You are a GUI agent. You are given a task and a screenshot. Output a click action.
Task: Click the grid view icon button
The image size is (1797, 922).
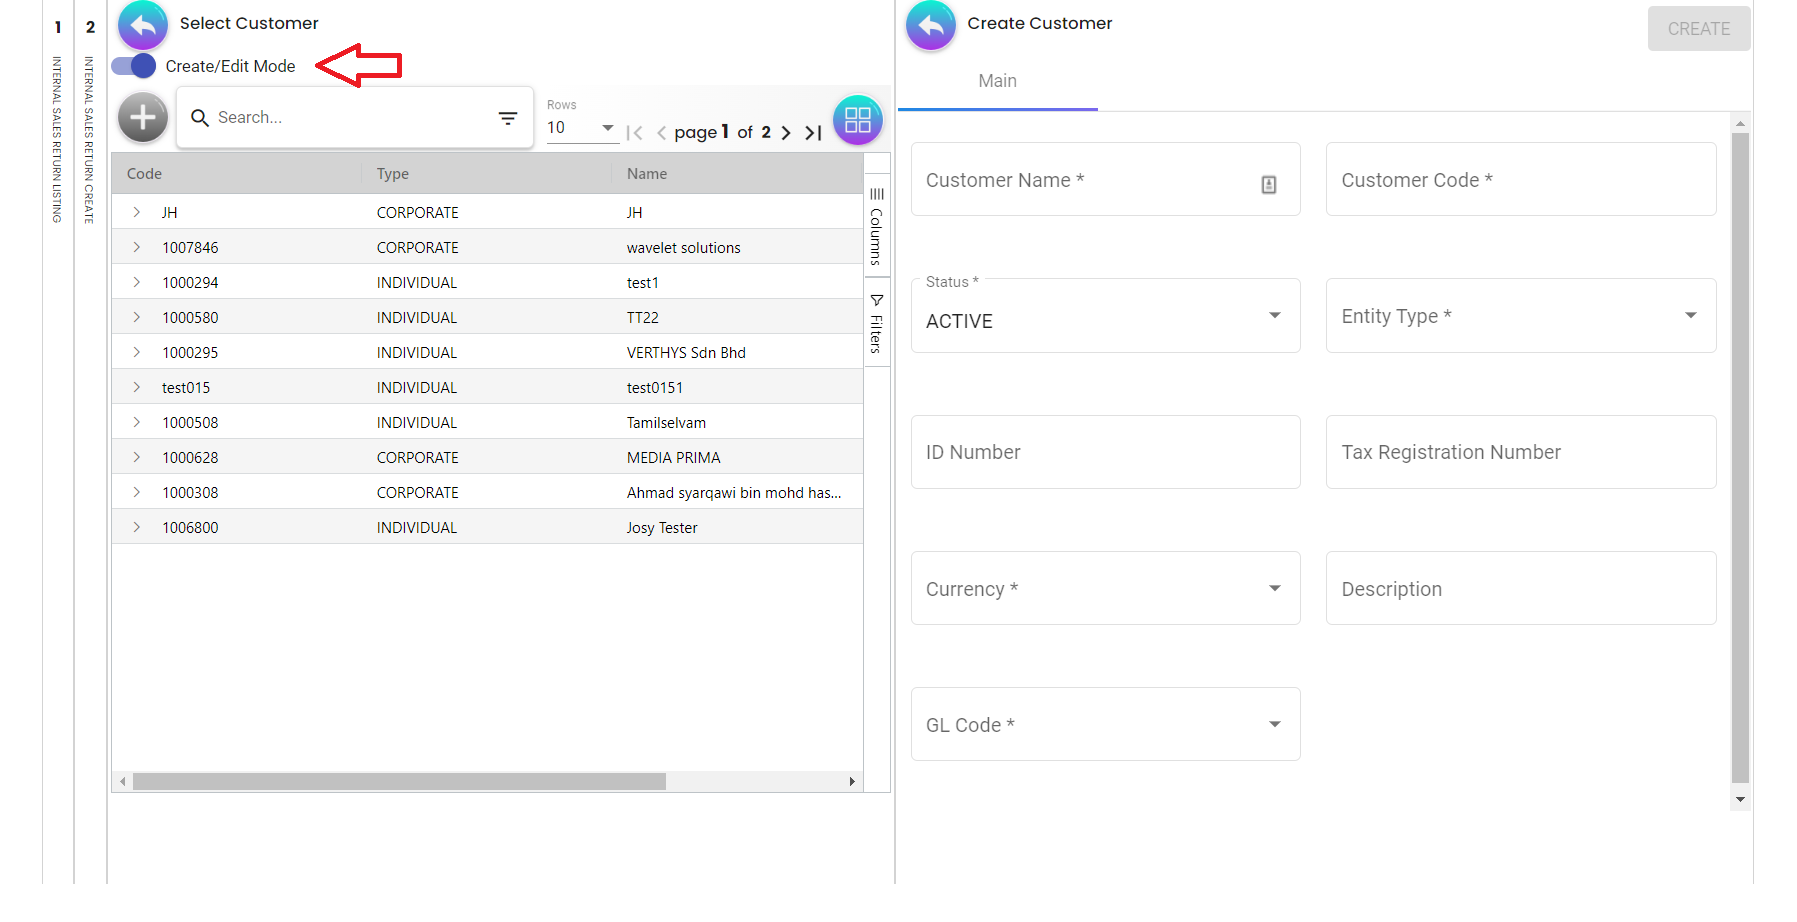pos(857,120)
